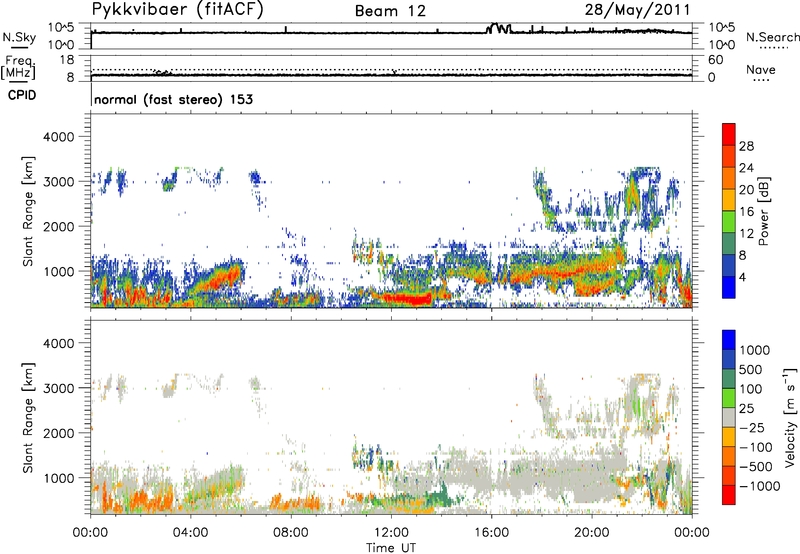Click the '-1000' label on Velocity colorbar
This screenshot has height=554, width=800.
tap(759, 486)
